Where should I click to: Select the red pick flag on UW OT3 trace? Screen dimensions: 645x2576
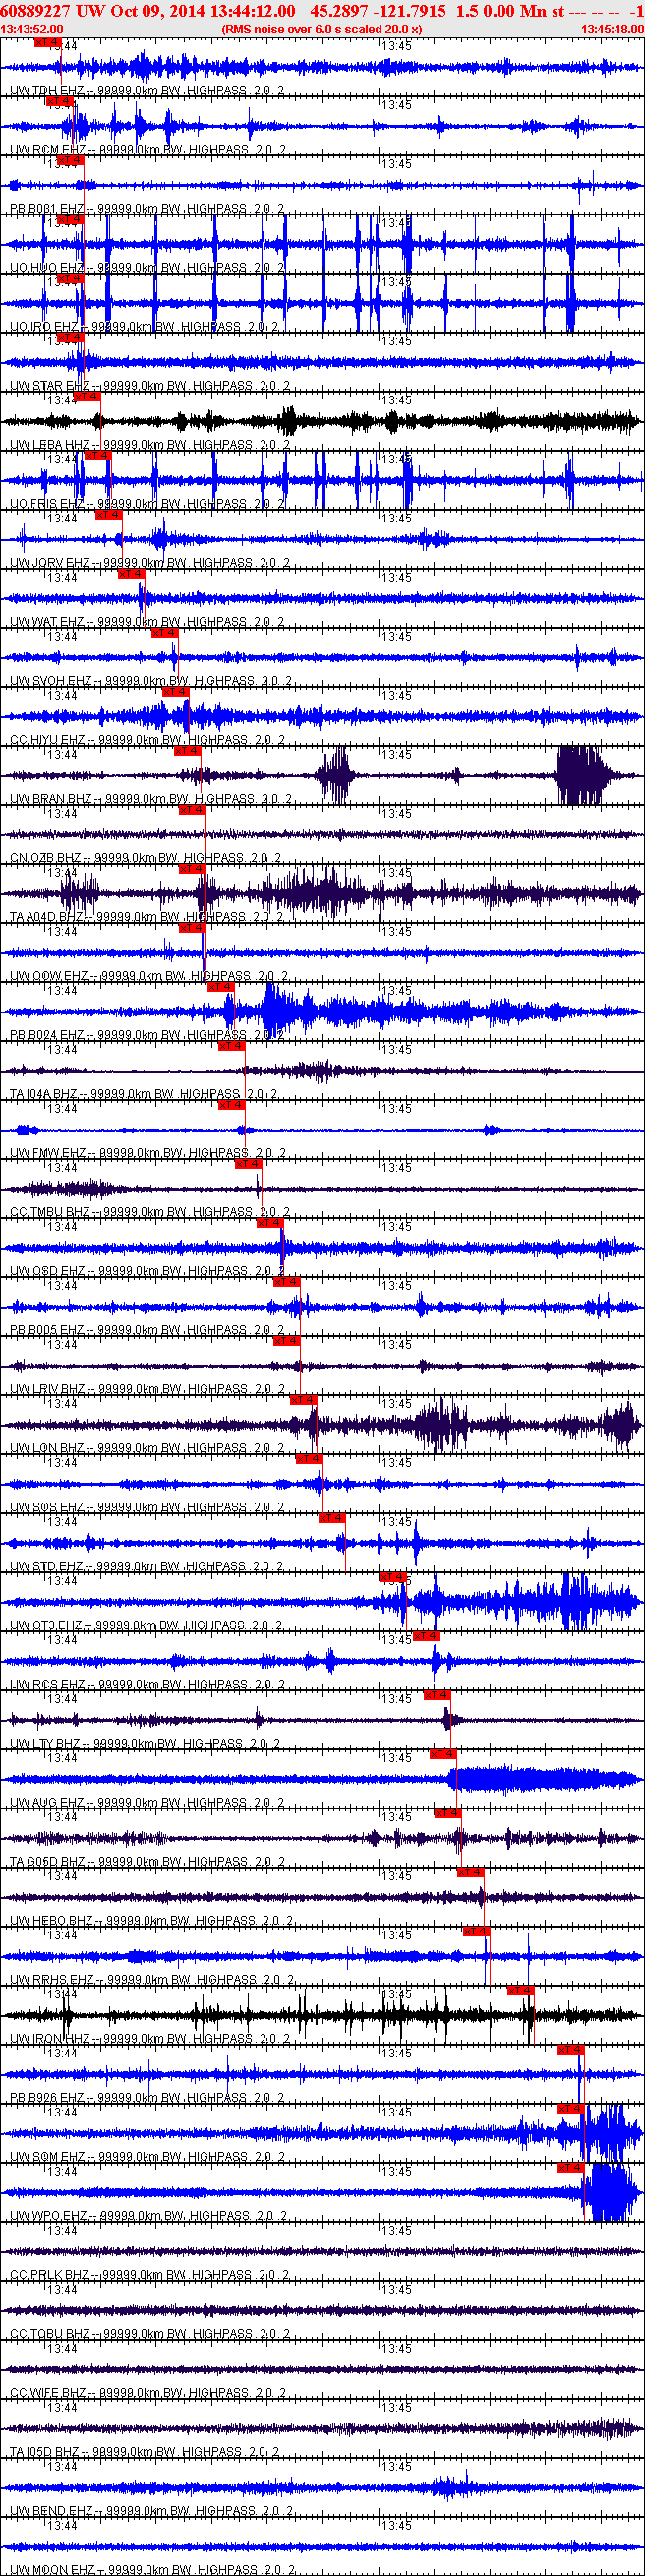392,1577
